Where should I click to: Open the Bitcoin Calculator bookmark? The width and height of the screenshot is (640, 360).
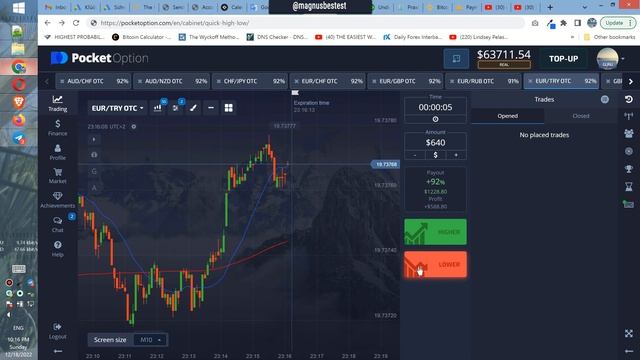click(141, 37)
